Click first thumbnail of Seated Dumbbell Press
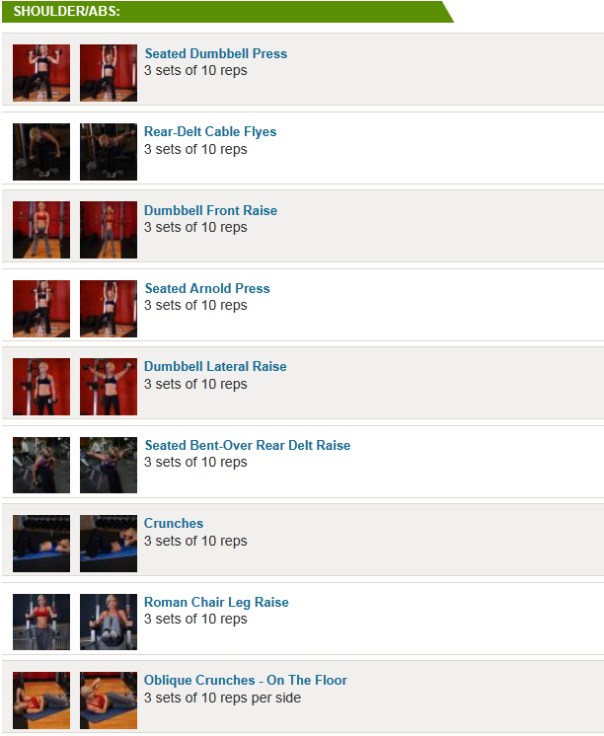The image size is (604, 736). click(41, 72)
